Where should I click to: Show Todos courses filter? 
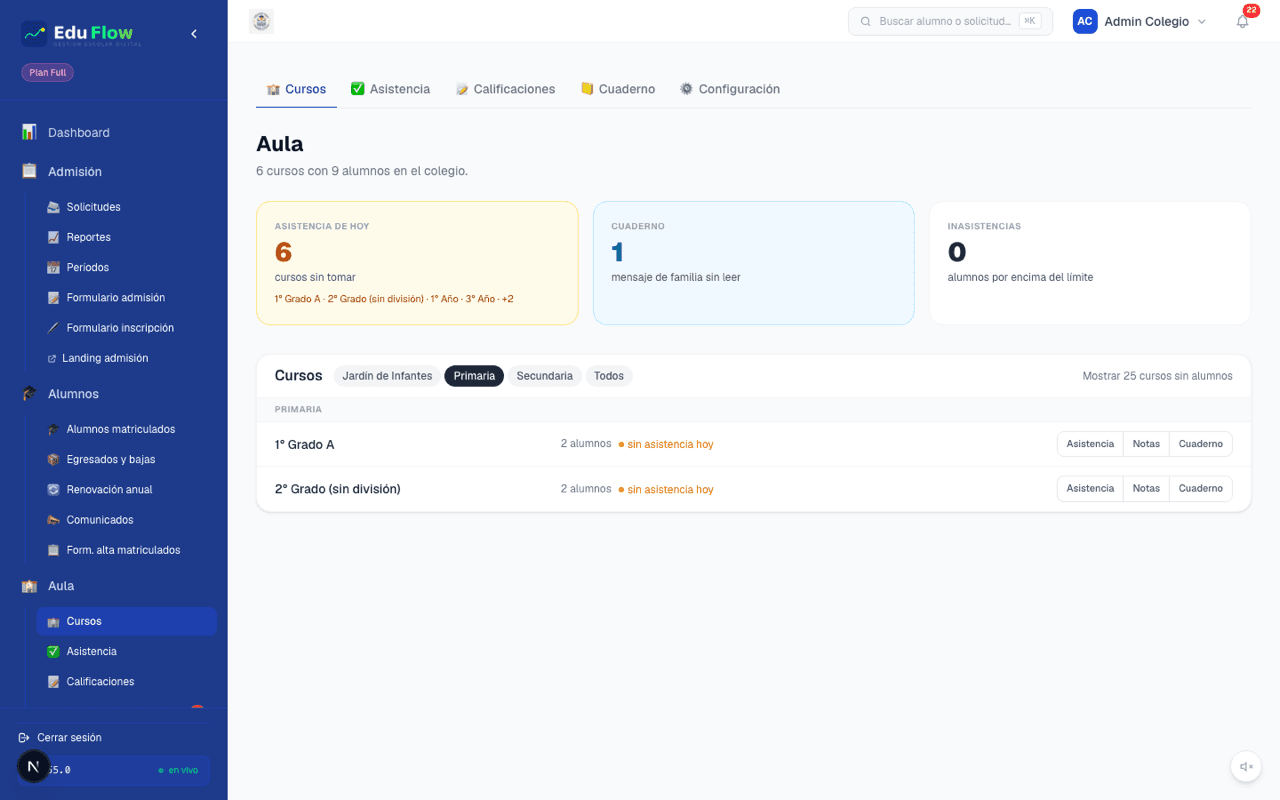point(609,376)
